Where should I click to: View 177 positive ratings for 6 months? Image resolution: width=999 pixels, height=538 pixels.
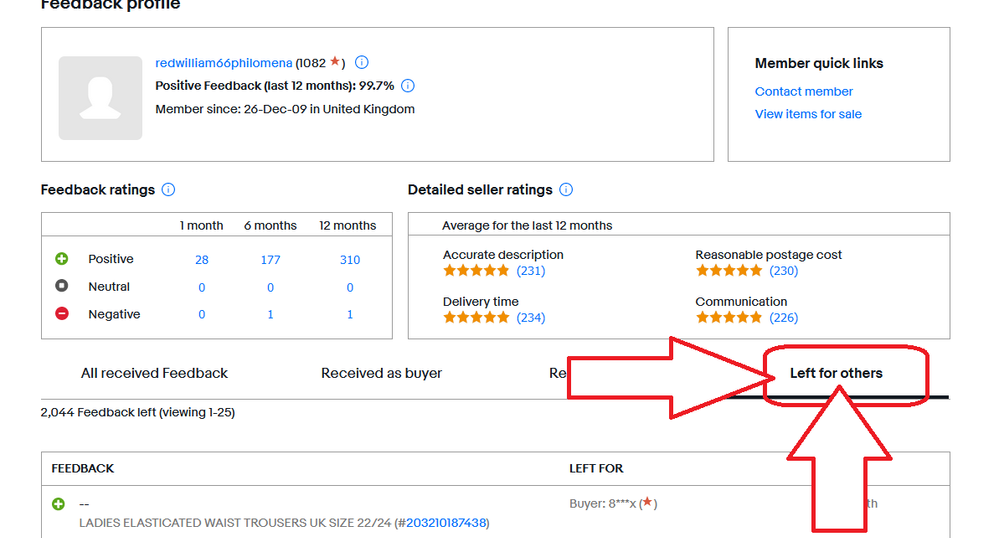pyautogui.click(x=270, y=260)
